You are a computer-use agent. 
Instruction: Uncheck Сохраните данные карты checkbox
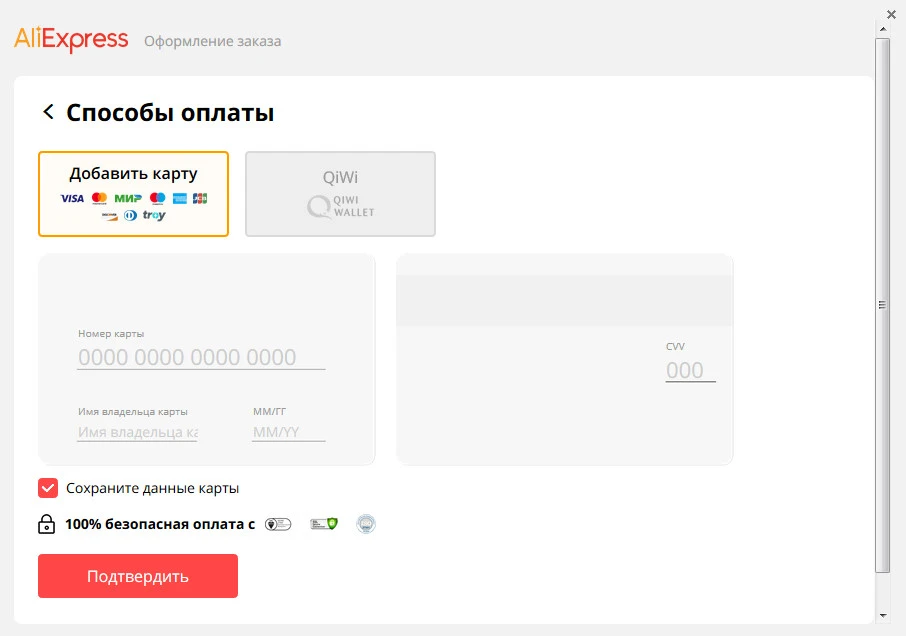click(x=48, y=488)
